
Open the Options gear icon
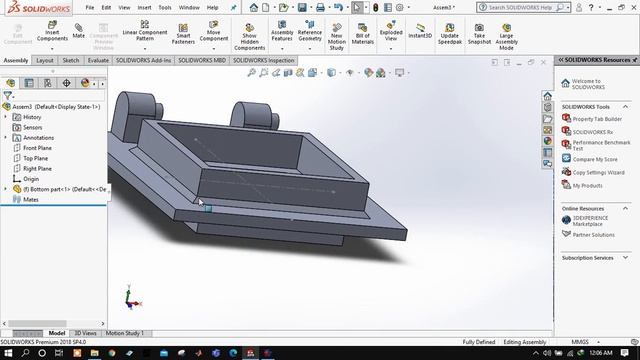400,7
